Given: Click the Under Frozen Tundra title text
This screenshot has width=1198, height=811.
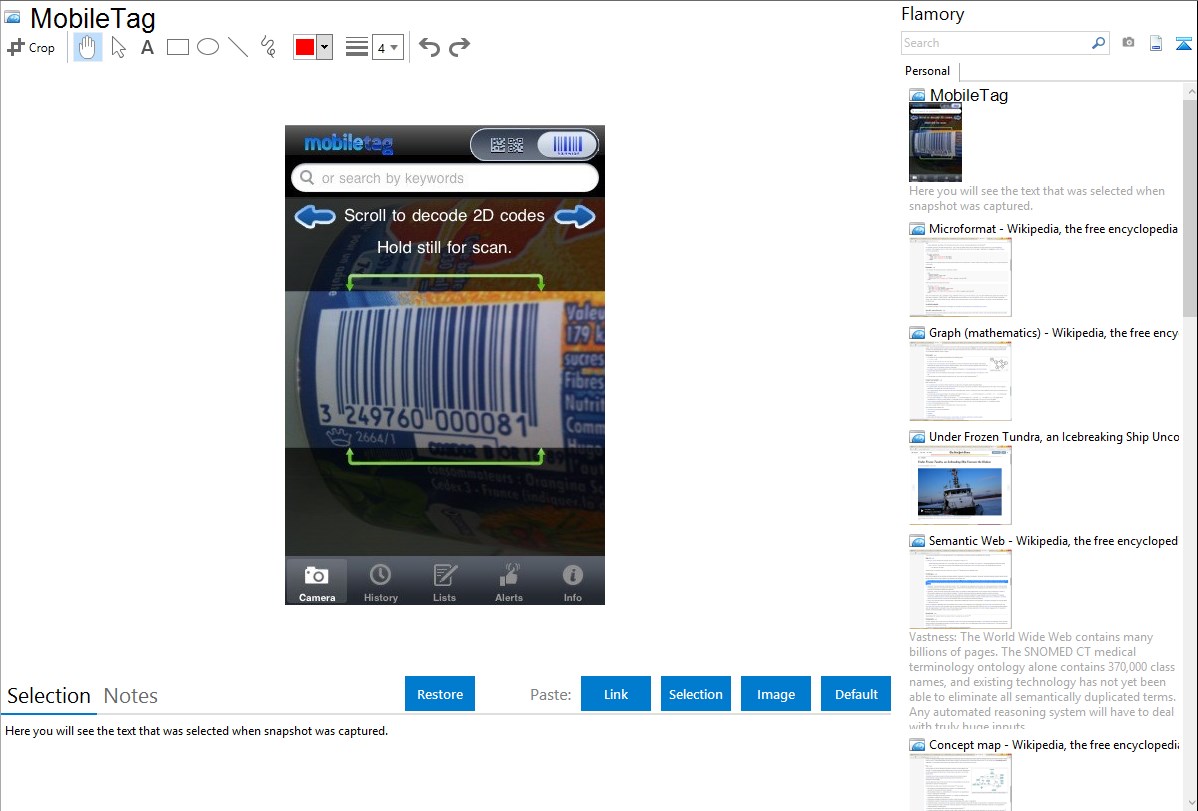Looking at the screenshot, I should coord(1054,436).
